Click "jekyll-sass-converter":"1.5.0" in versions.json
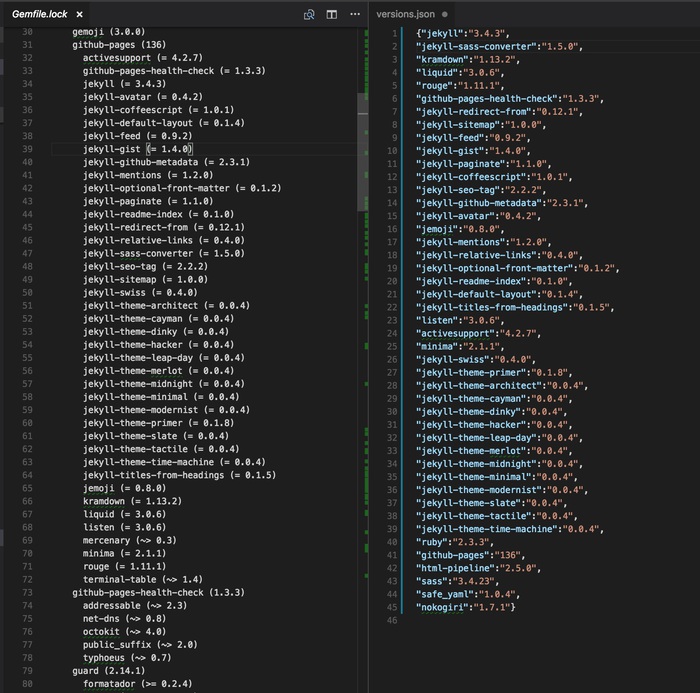 (499, 46)
